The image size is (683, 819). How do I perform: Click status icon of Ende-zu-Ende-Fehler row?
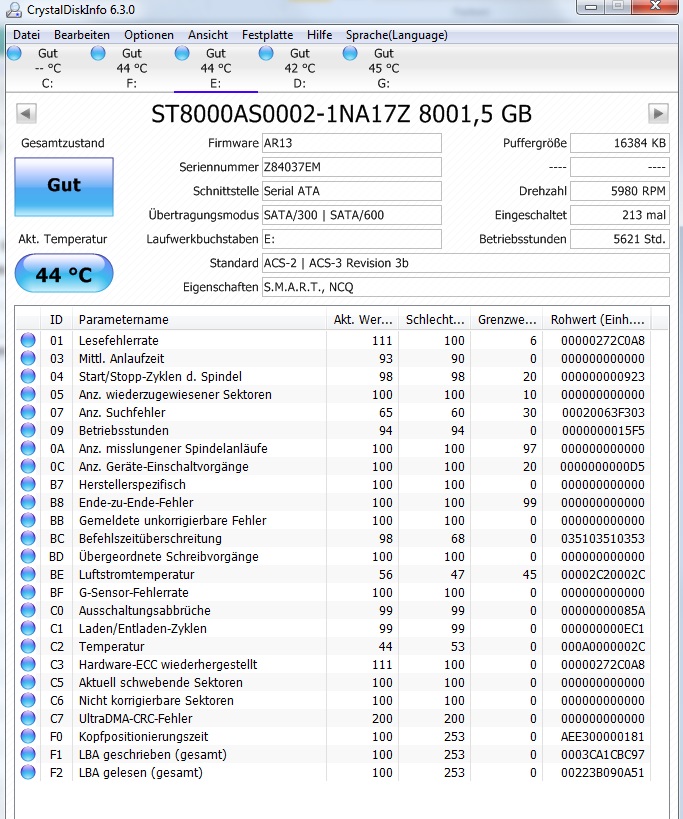click(28, 502)
